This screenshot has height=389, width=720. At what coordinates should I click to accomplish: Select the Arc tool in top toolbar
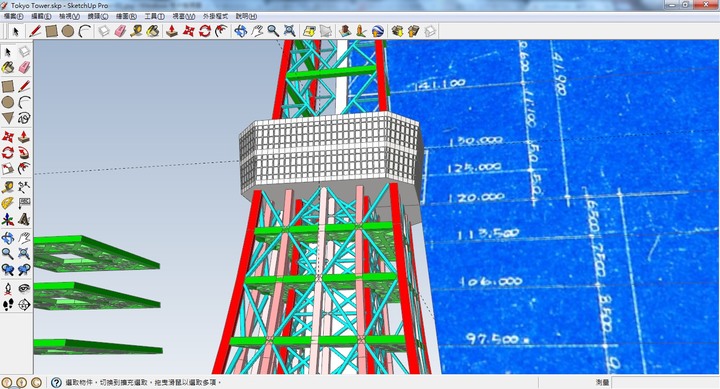click(84, 31)
